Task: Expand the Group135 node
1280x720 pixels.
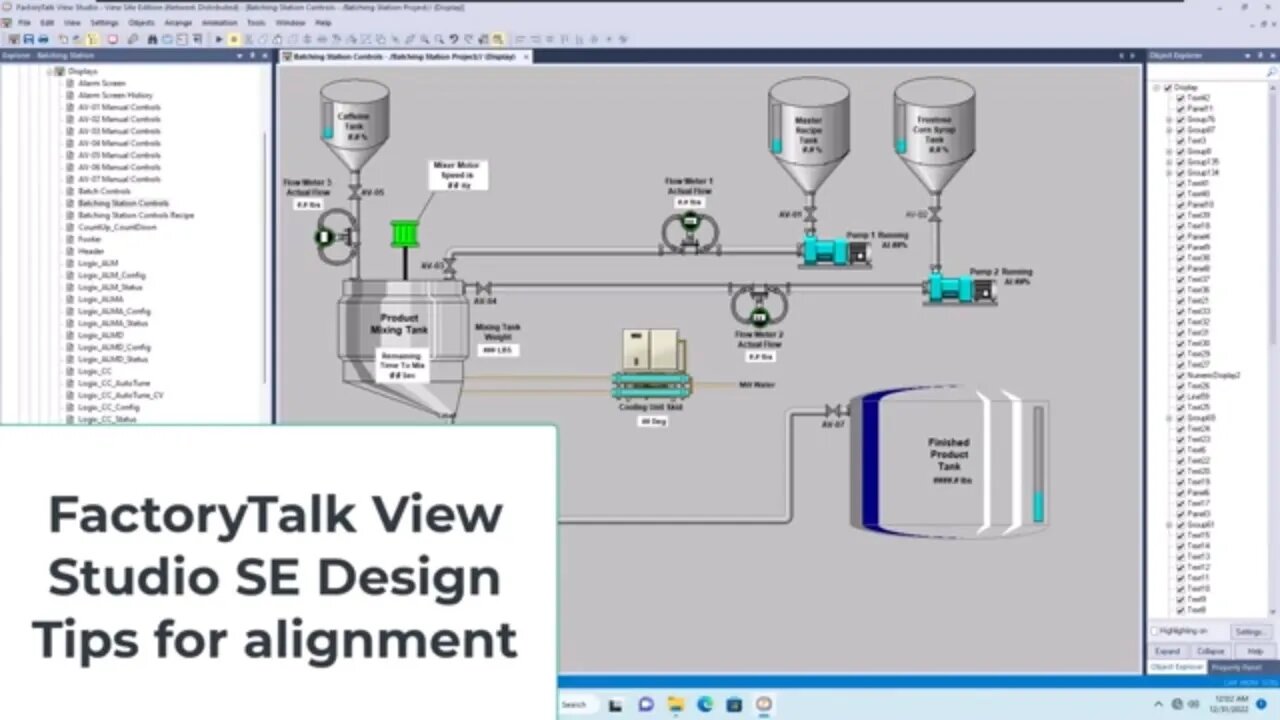Action: pos(1169,162)
